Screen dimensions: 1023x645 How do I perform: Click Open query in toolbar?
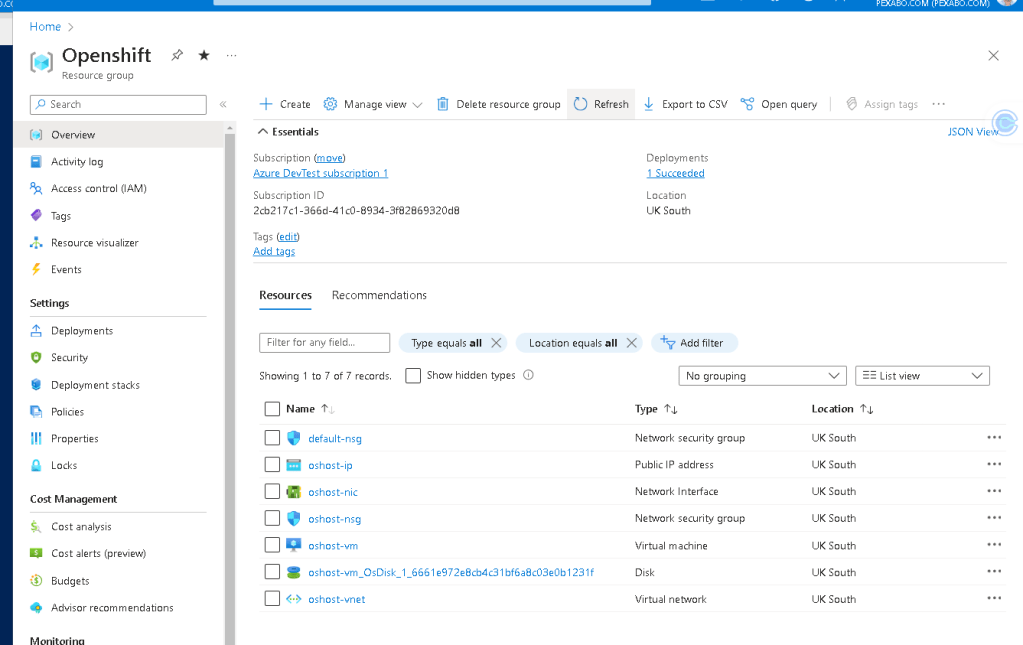point(779,104)
